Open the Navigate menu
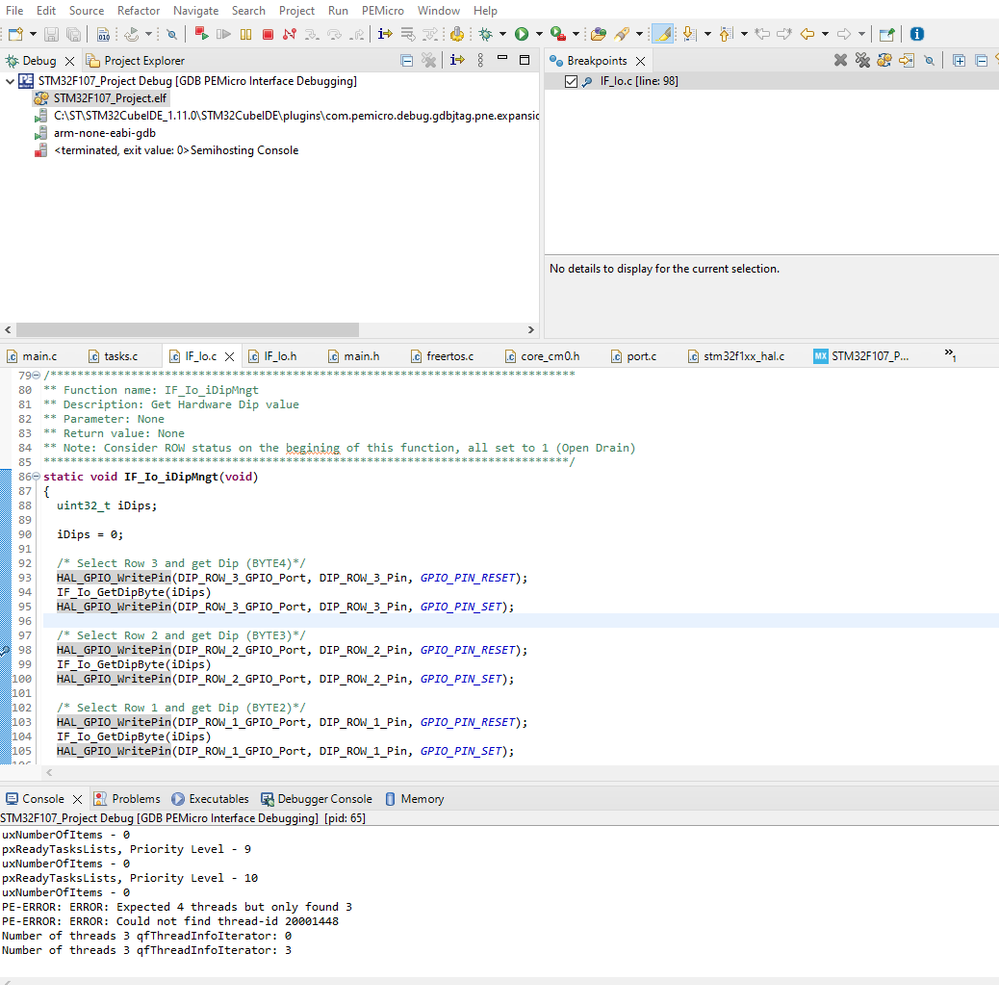Screen dimensions: 999x985 tap(196, 11)
